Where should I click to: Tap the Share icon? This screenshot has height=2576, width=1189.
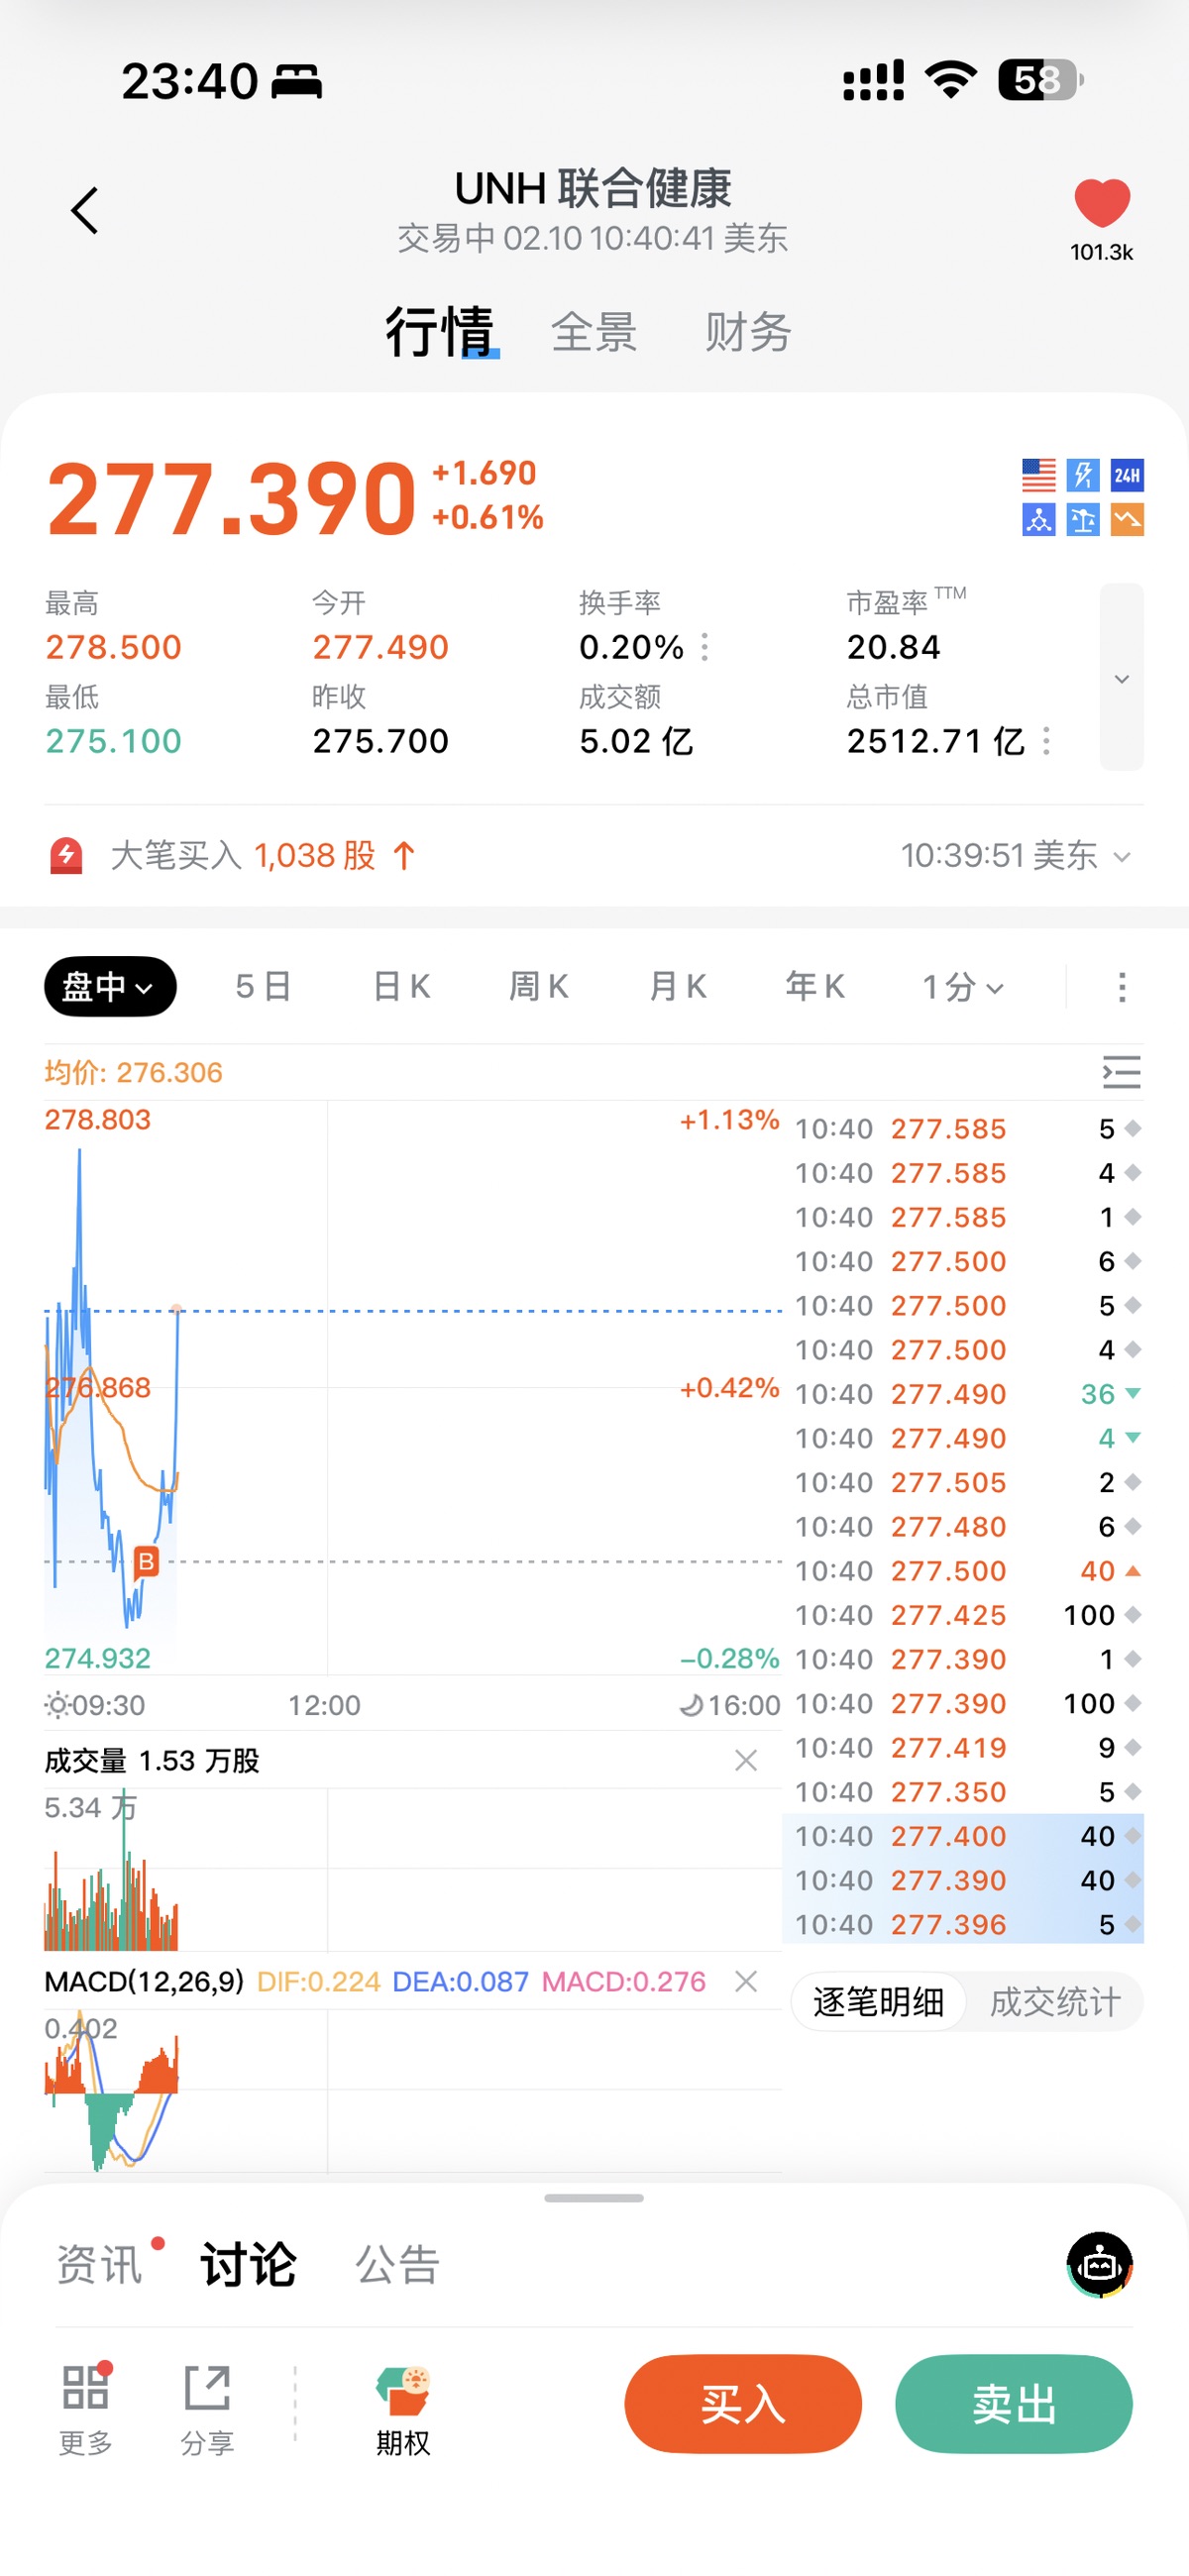click(207, 2407)
